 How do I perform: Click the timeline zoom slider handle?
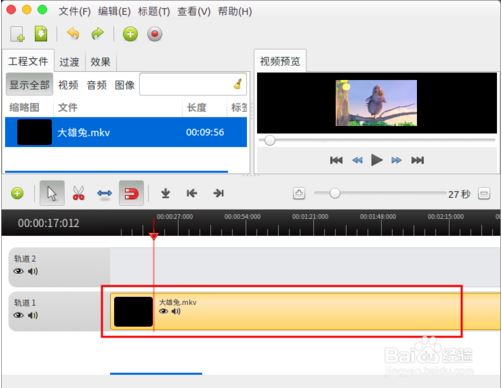point(334,193)
